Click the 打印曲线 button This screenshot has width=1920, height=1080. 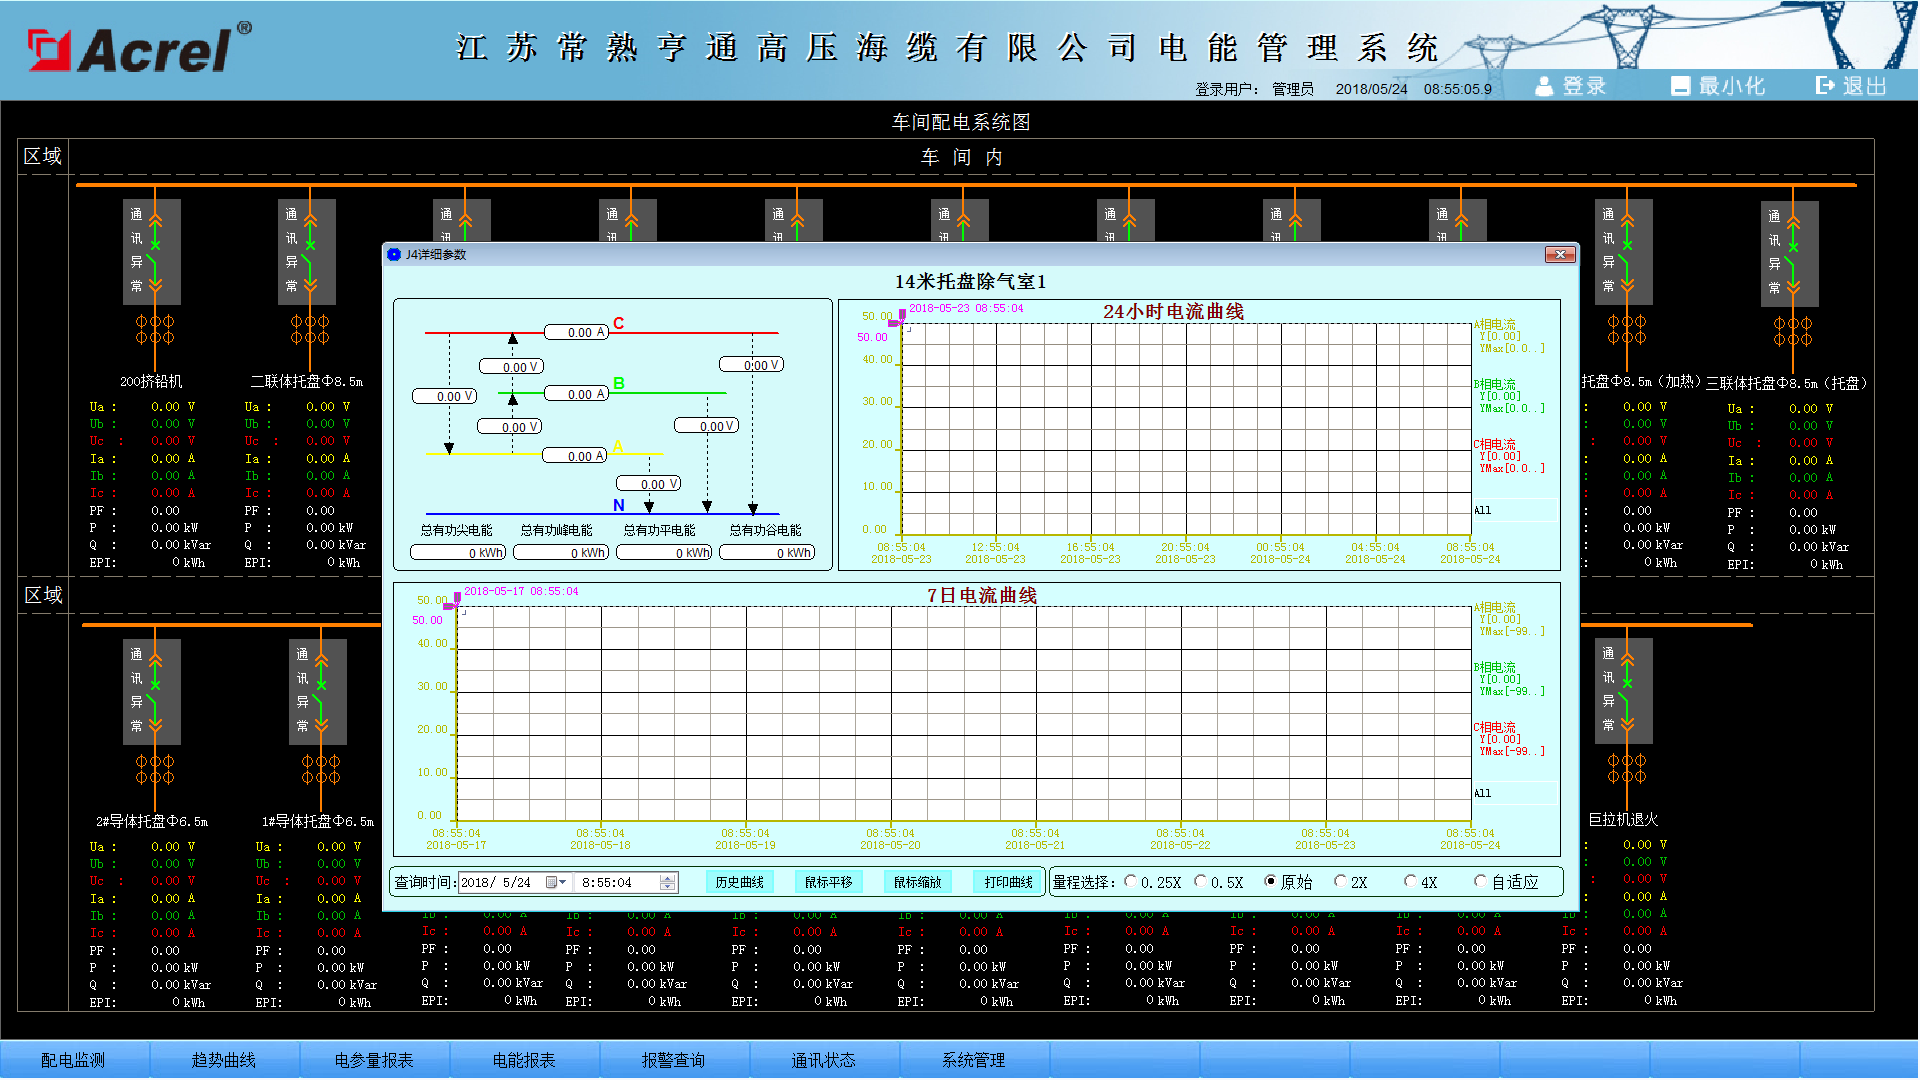click(1008, 882)
